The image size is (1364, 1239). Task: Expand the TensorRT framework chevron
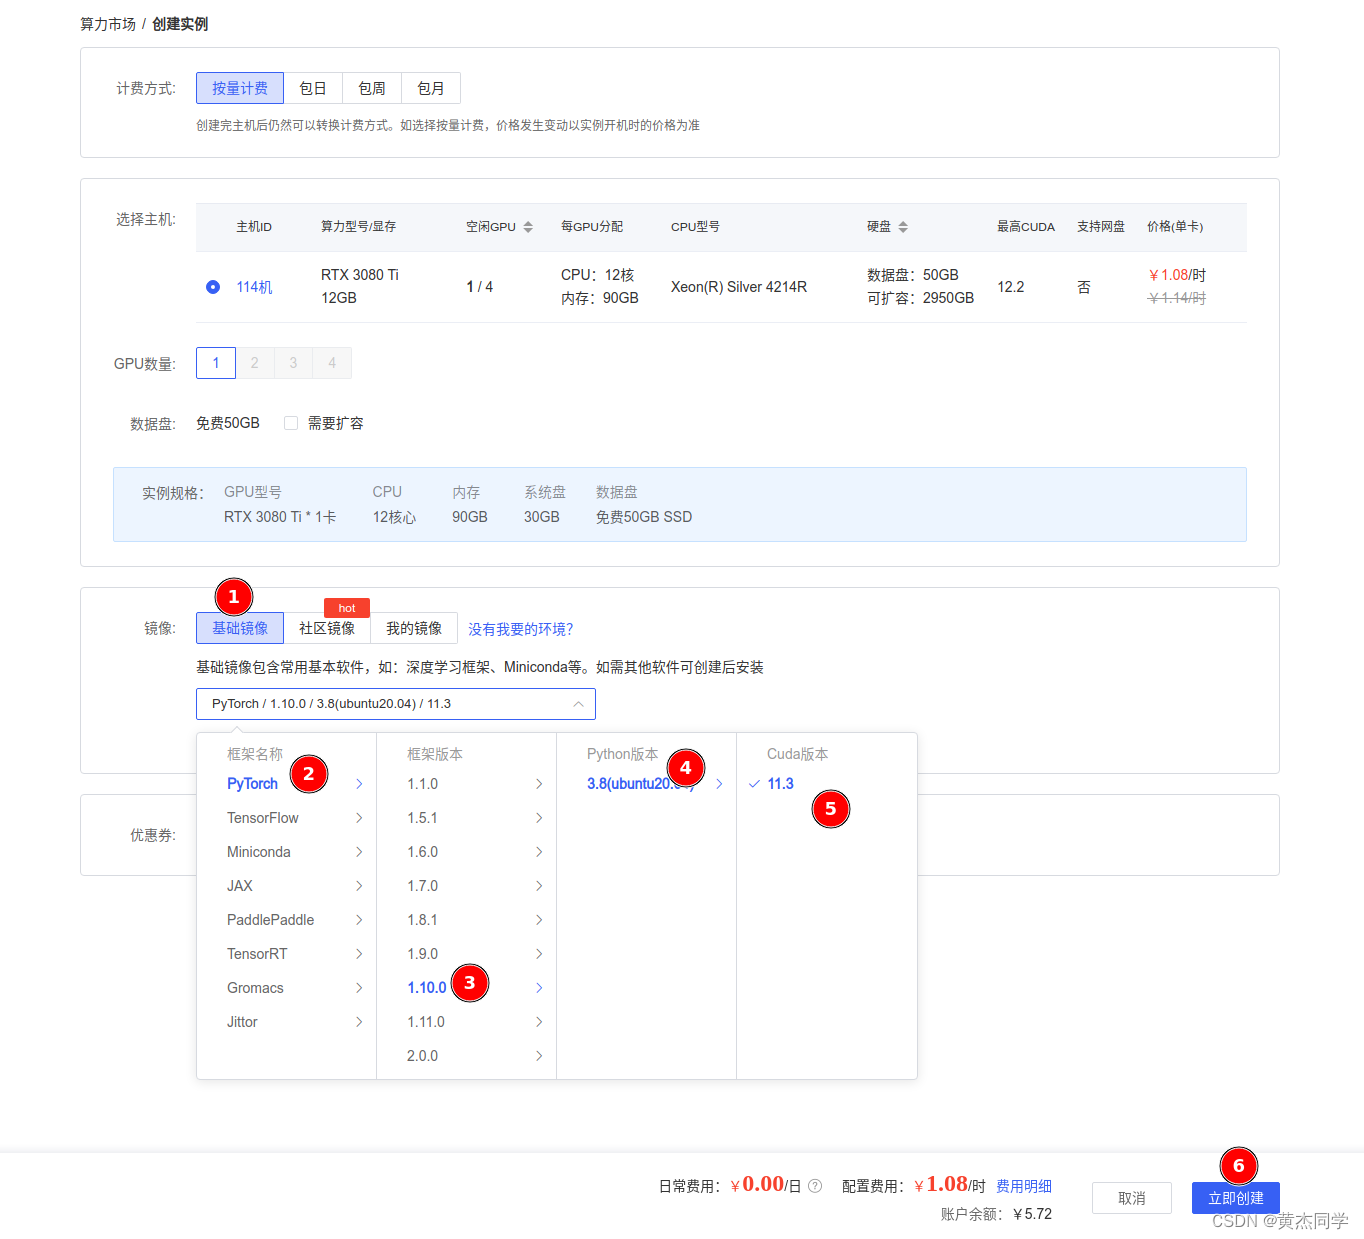(x=359, y=954)
